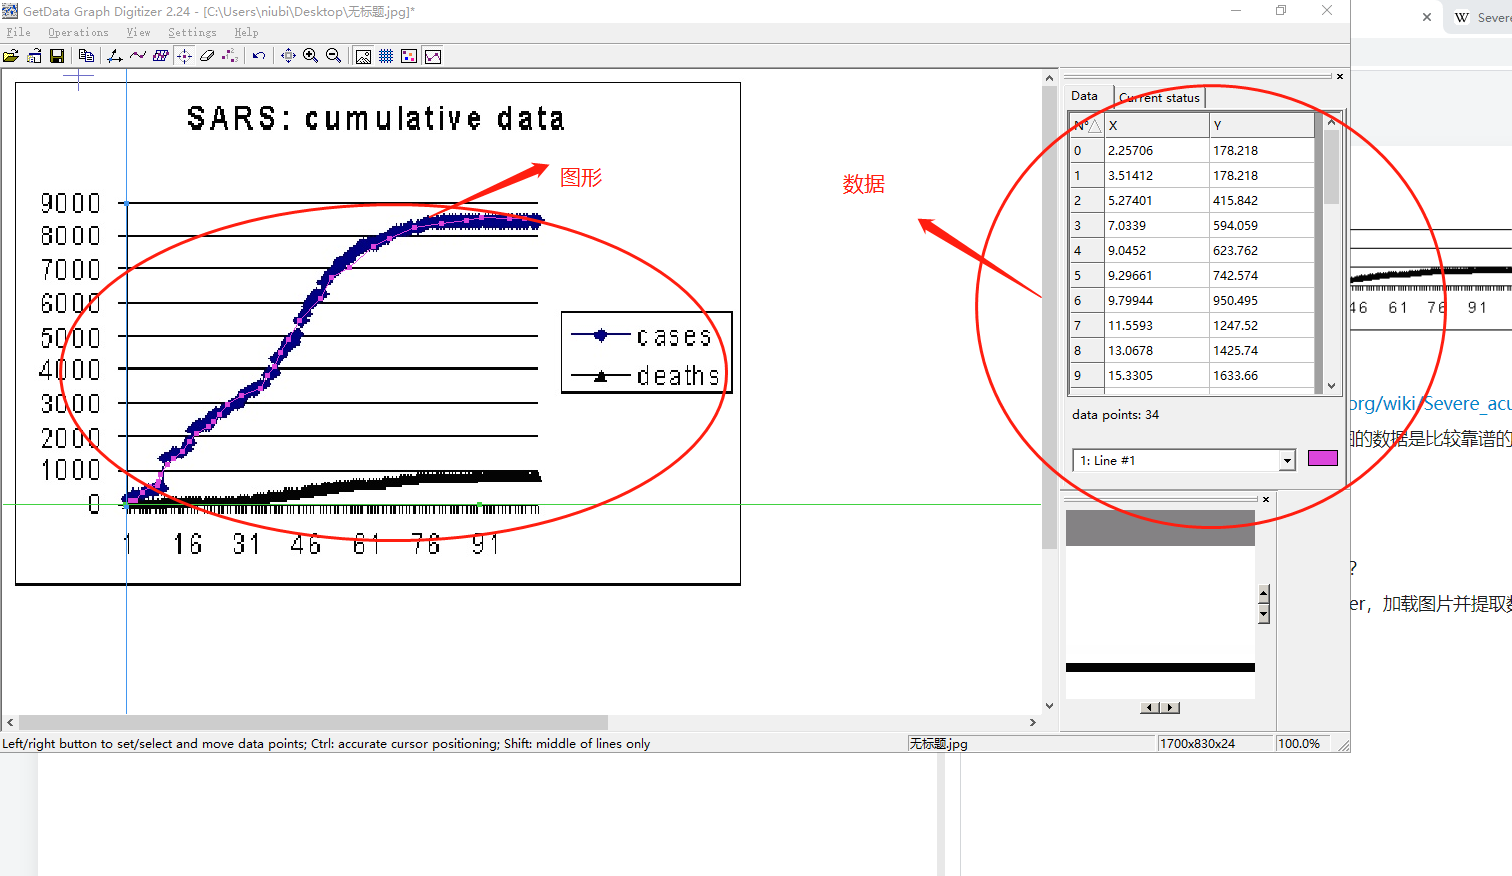Open the Operations menu
The height and width of the screenshot is (876, 1512).
click(78, 32)
